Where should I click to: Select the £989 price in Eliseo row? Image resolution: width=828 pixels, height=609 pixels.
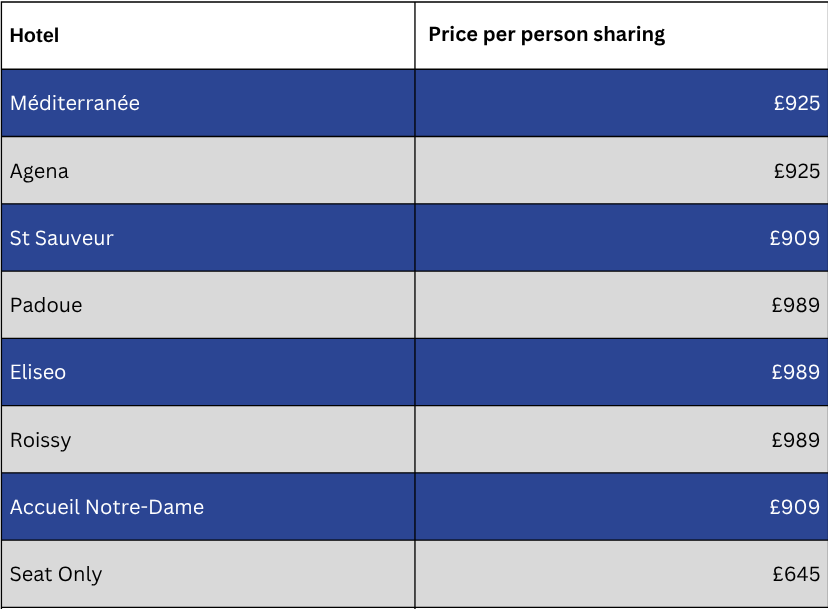pyautogui.click(x=795, y=372)
